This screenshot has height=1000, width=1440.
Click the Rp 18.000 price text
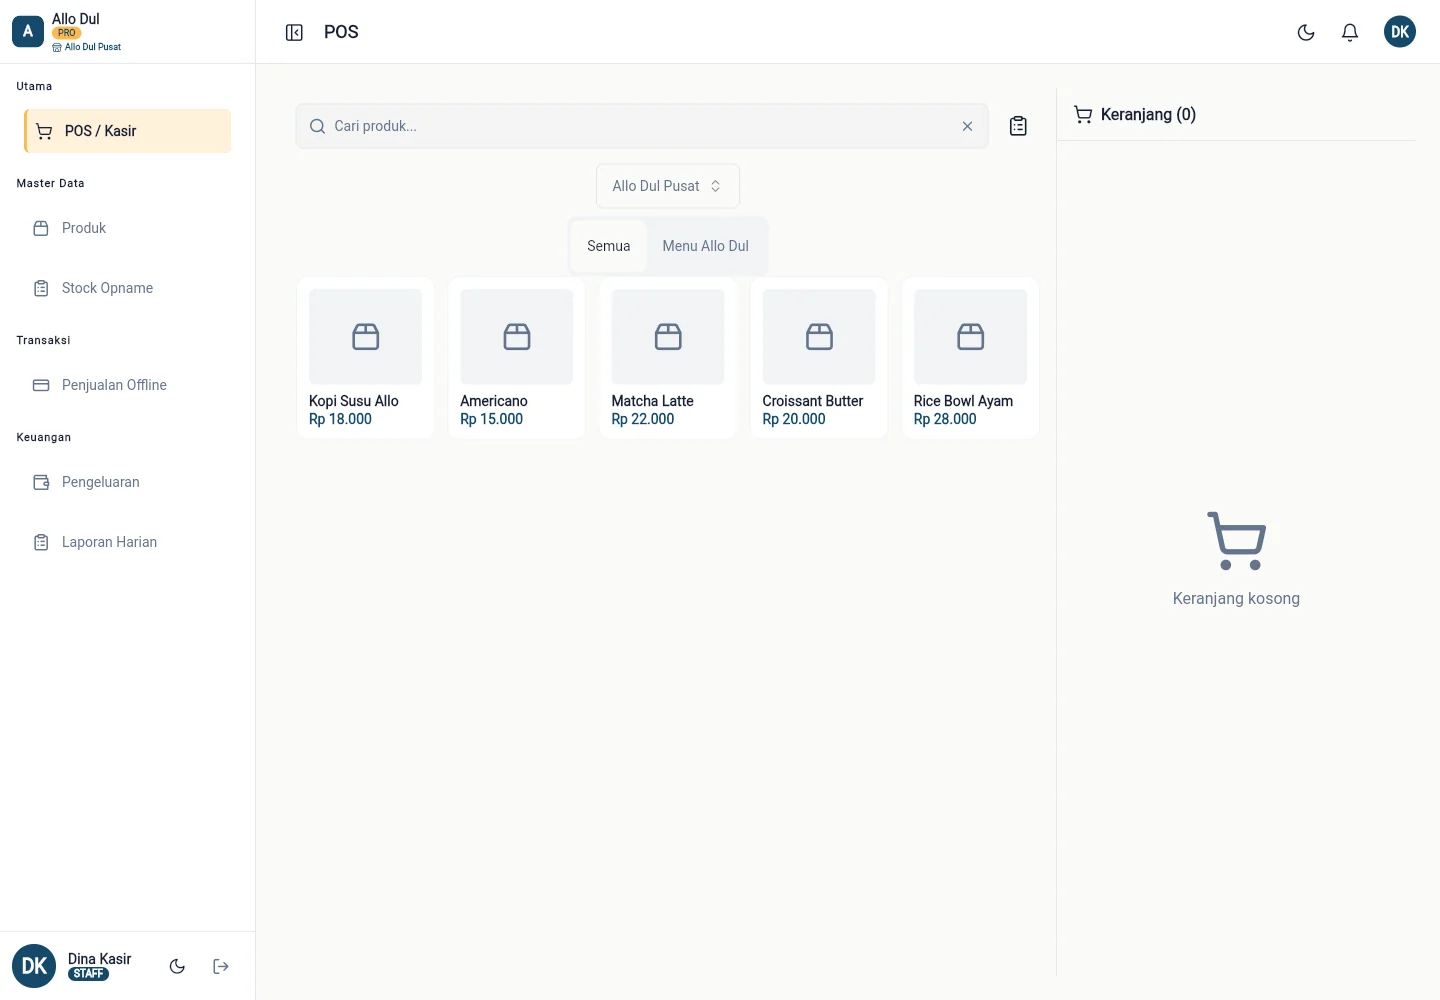340,419
